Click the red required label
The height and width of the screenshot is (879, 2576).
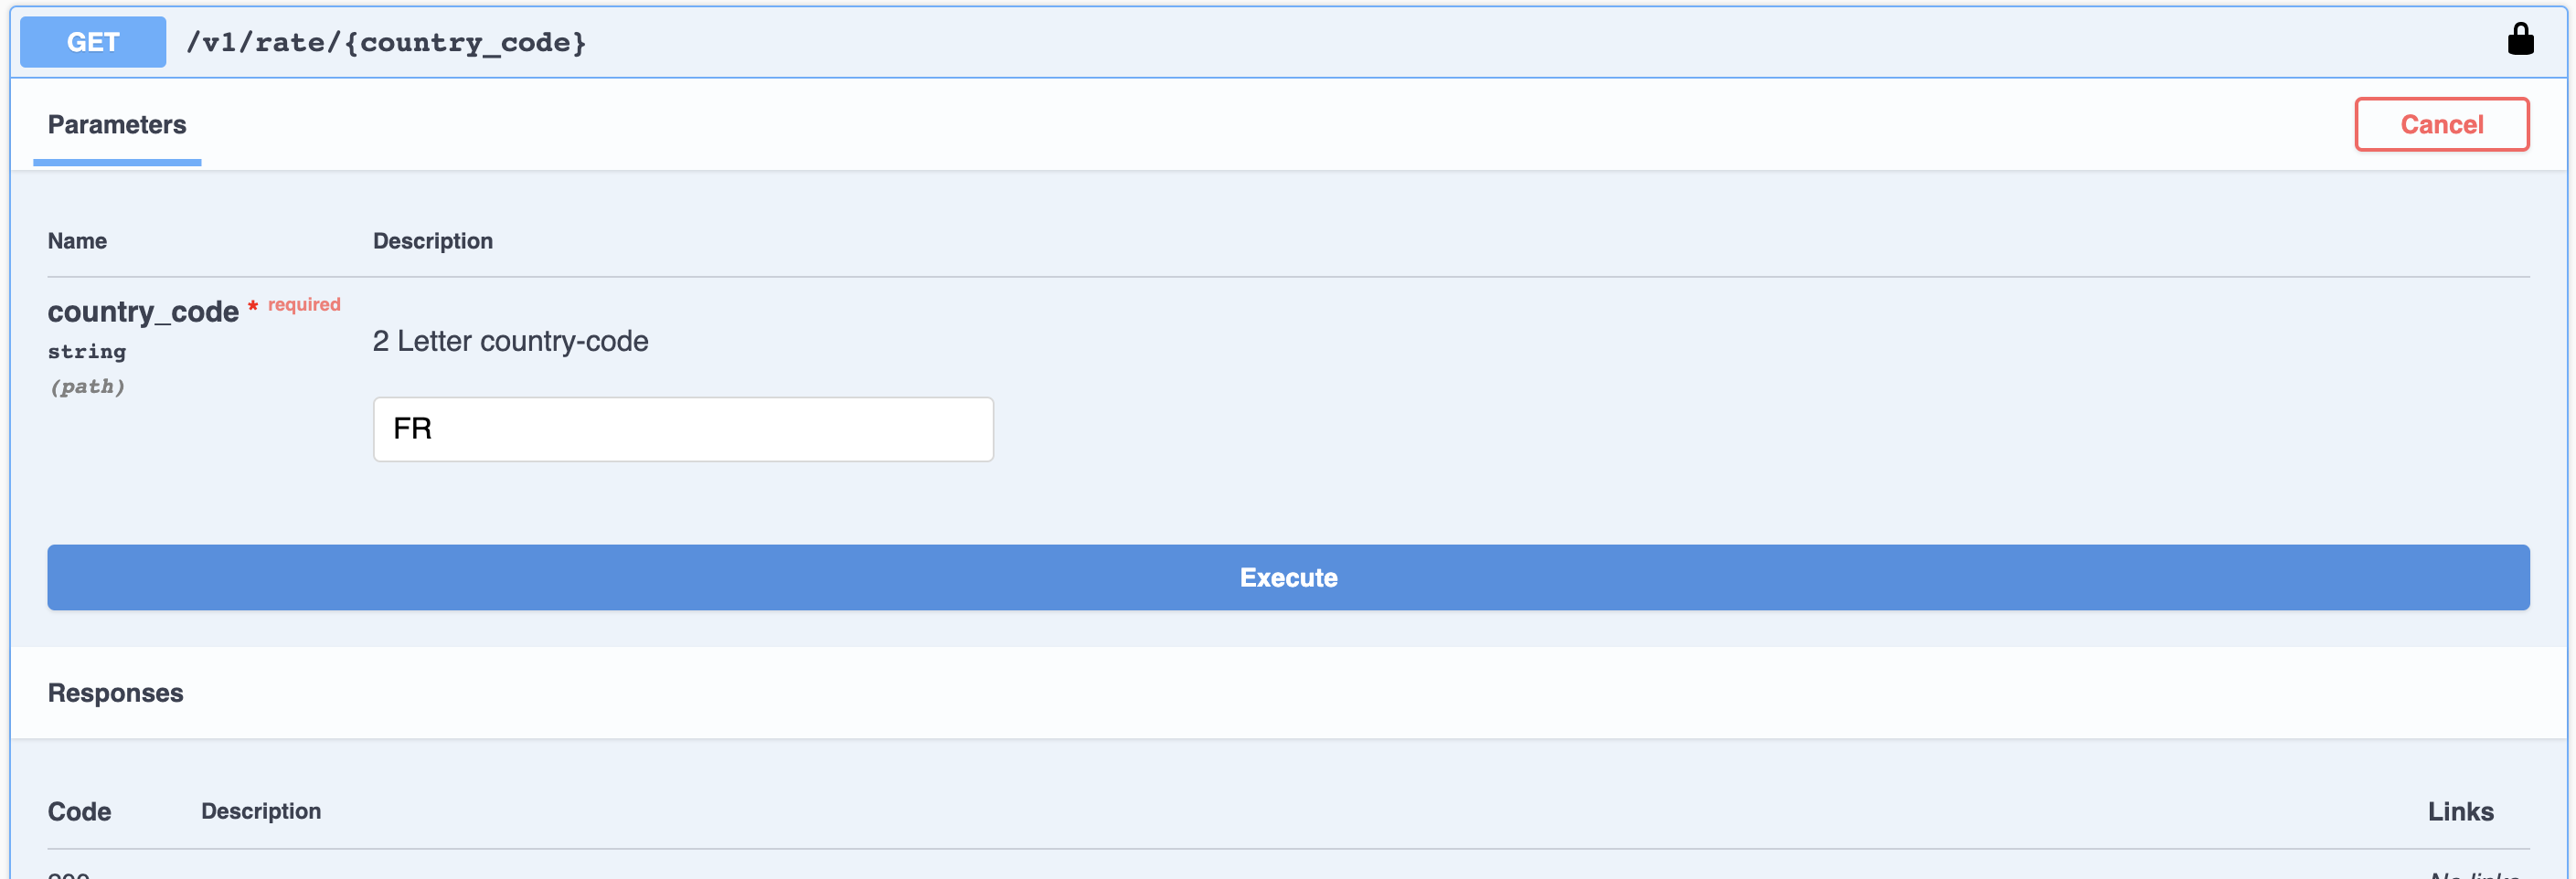[x=304, y=304]
